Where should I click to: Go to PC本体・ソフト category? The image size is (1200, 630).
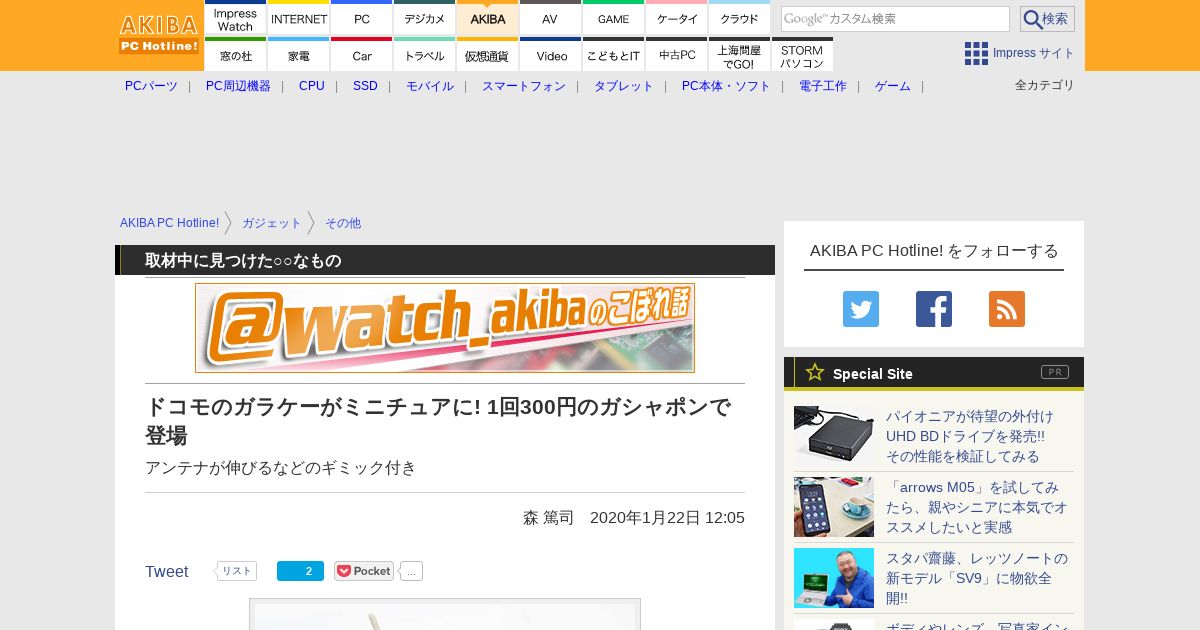[726, 86]
